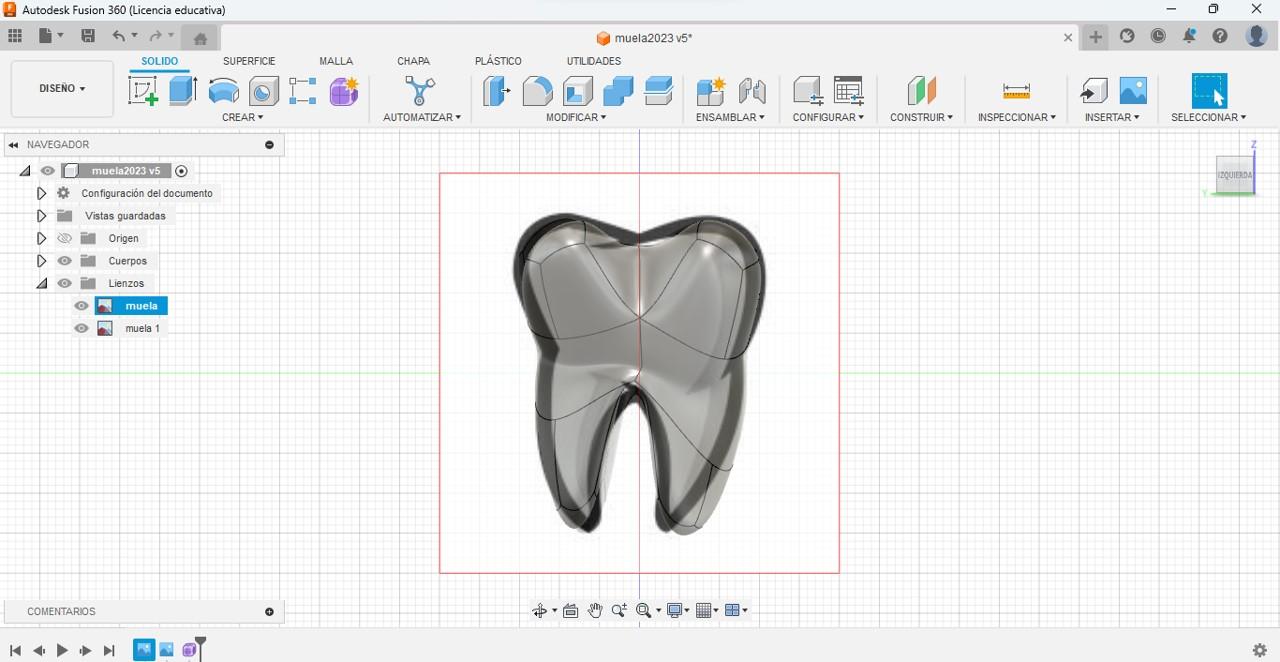
Task: Open the CREAR dropdown menu
Action: pos(243,117)
